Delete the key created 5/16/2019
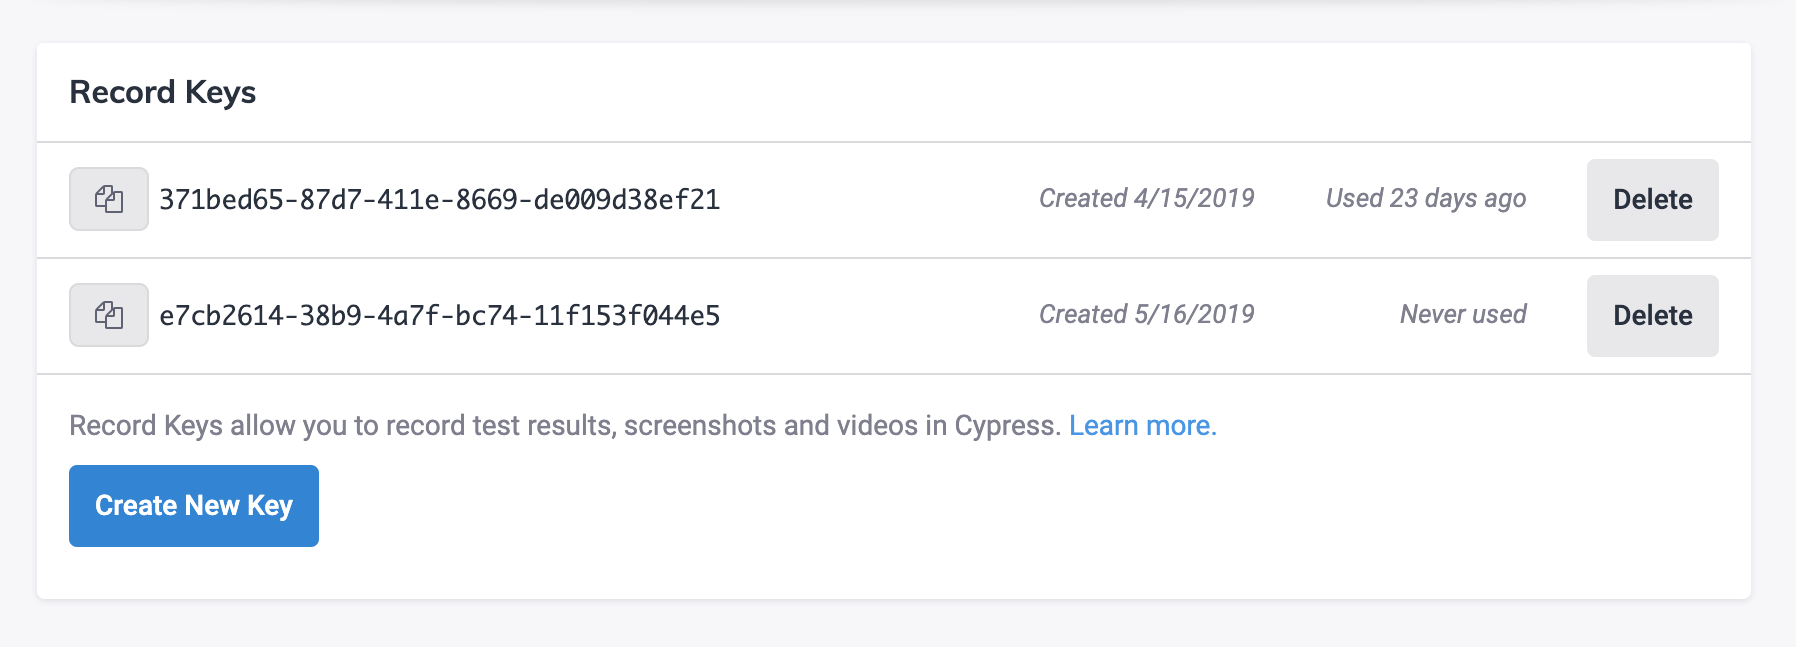The height and width of the screenshot is (647, 1796). coord(1652,315)
